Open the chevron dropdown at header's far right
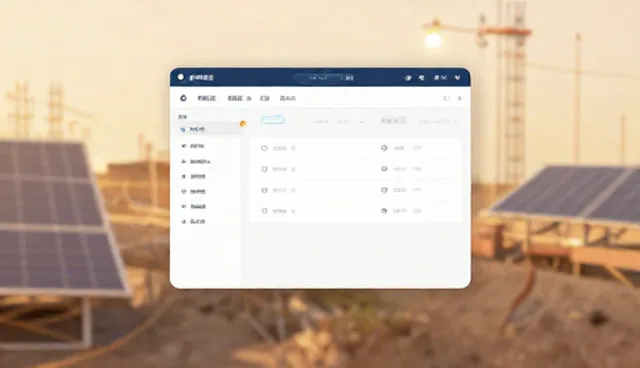The image size is (640, 368). pos(458,78)
